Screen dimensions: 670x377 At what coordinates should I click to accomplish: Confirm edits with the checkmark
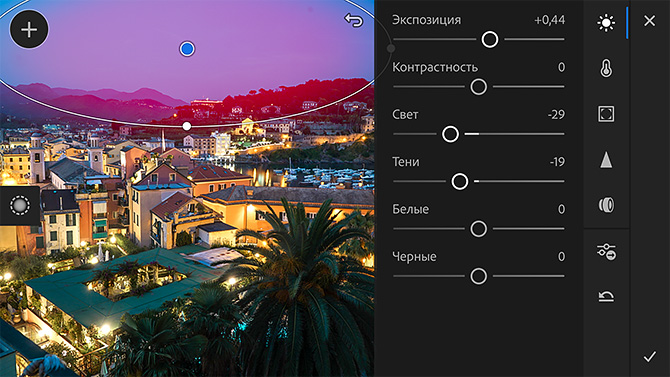649,356
